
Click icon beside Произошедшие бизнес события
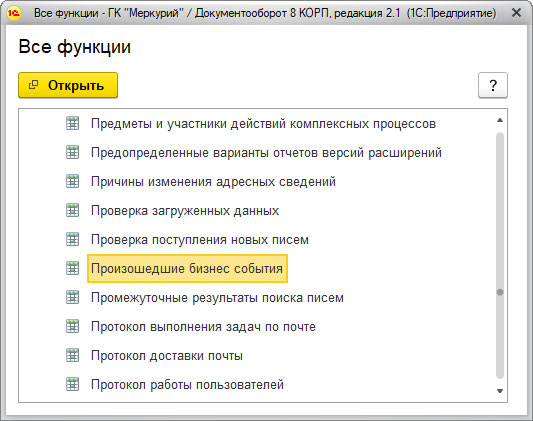(x=72, y=268)
